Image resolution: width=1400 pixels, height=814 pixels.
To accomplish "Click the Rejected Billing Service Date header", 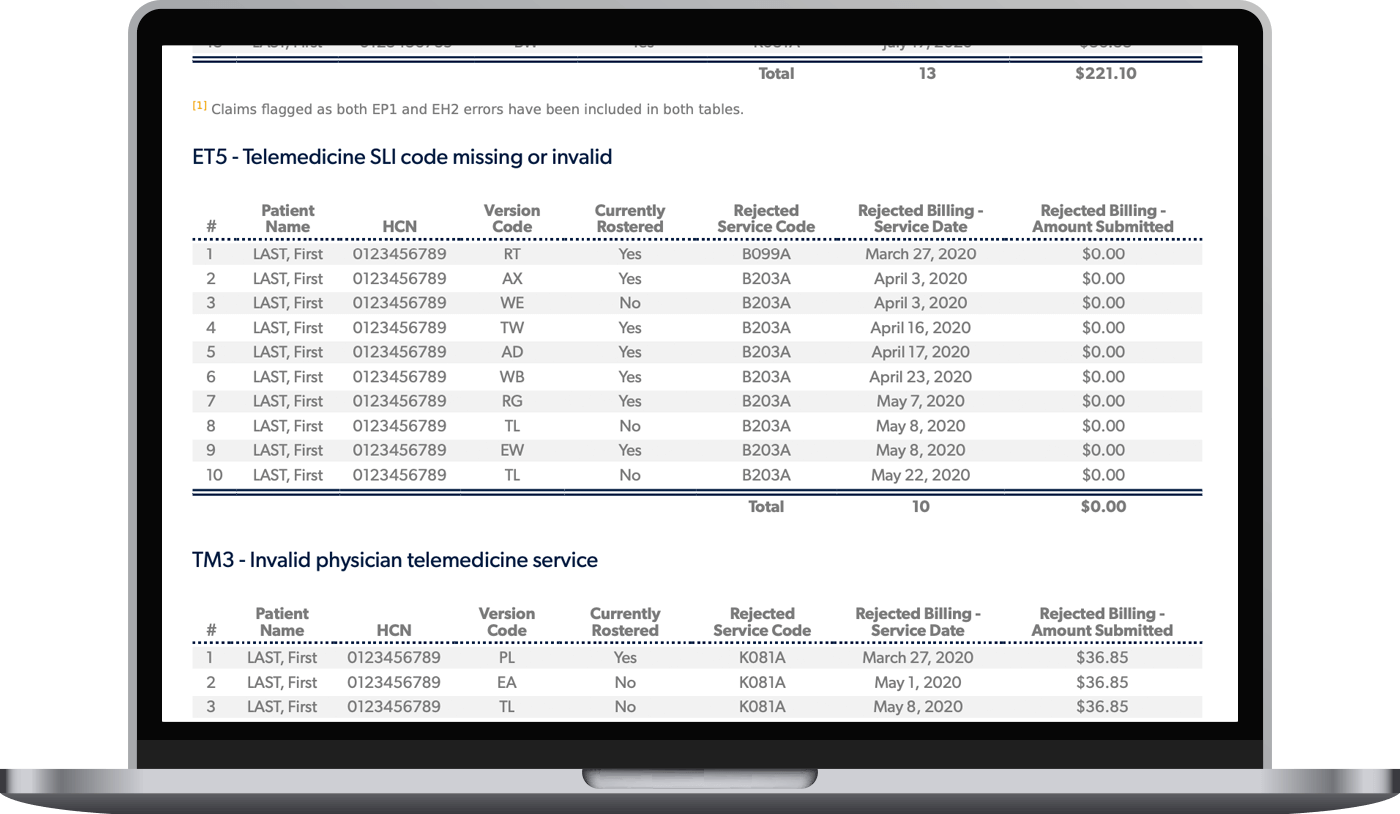I will pos(920,219).
